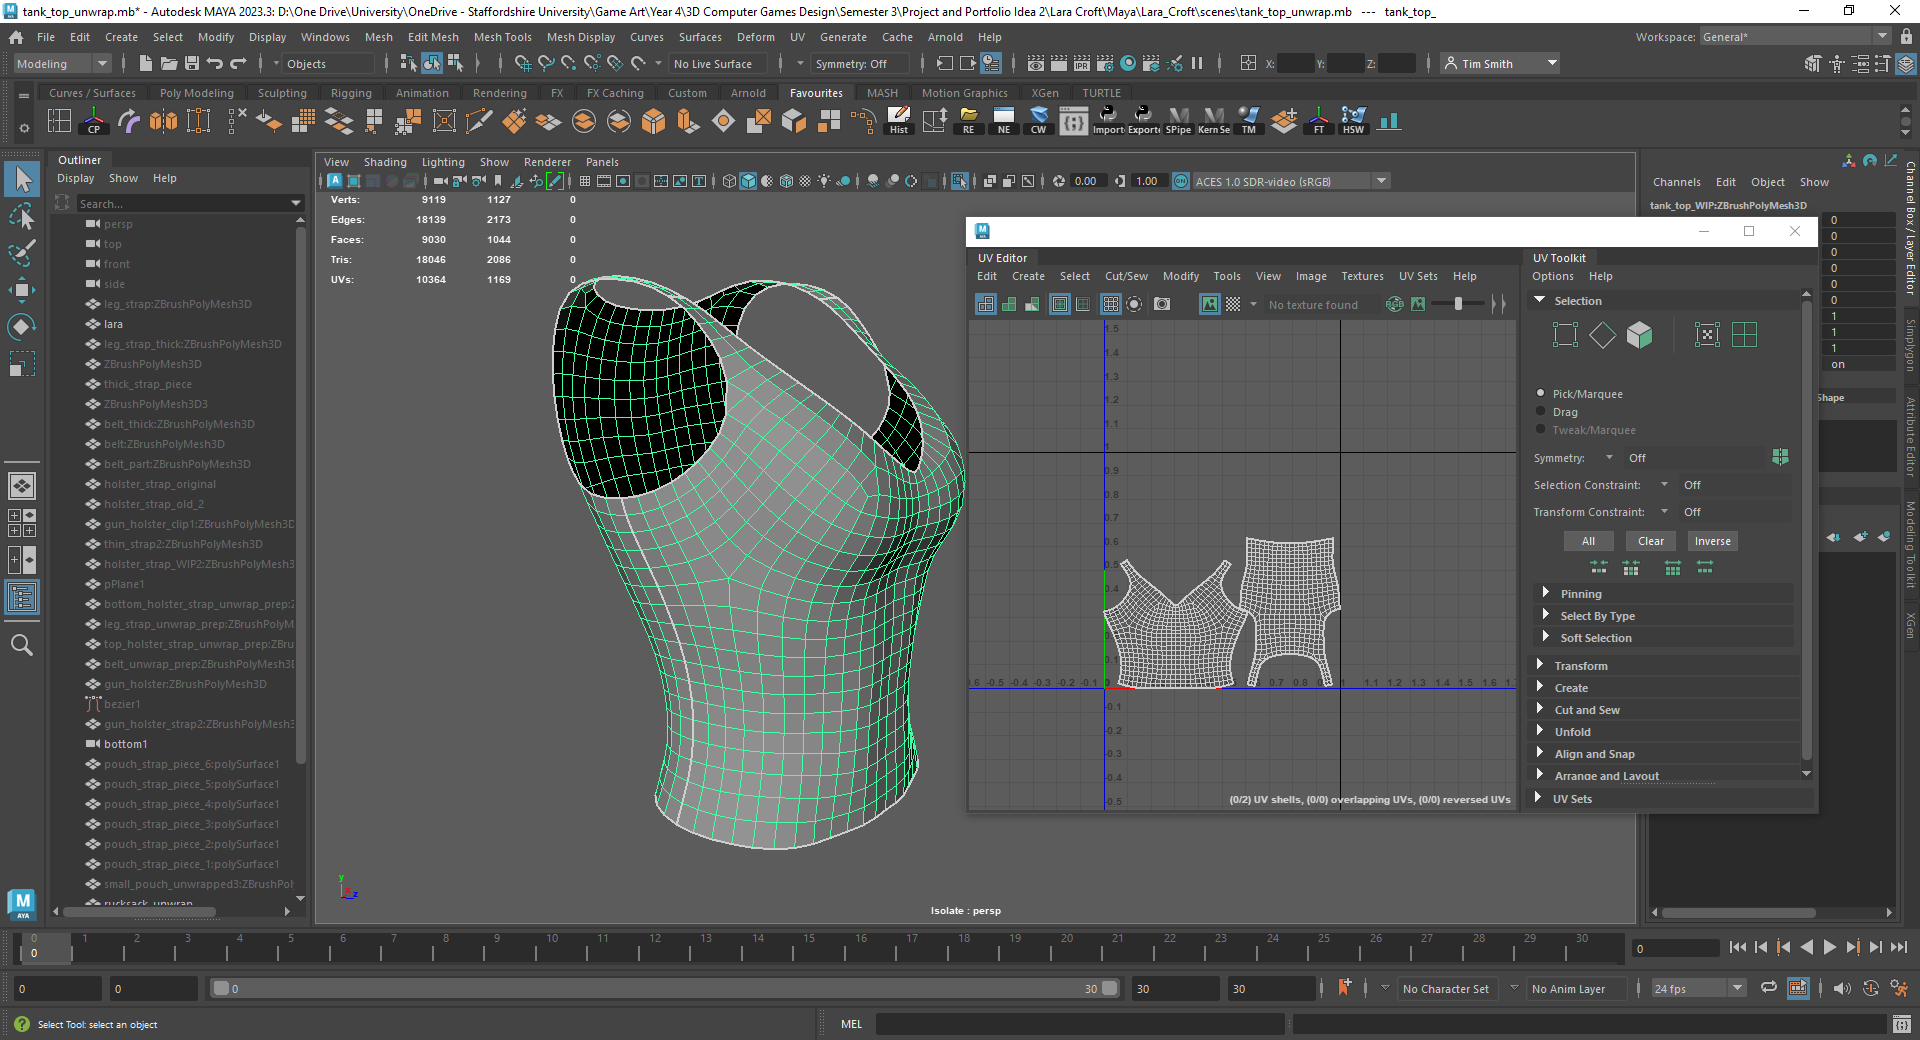Image resolution: width=1920 pixels, height=1040 pixels.
Task: Collapse the Selection section in UV Toolkit
Action: click(1540, 300)
